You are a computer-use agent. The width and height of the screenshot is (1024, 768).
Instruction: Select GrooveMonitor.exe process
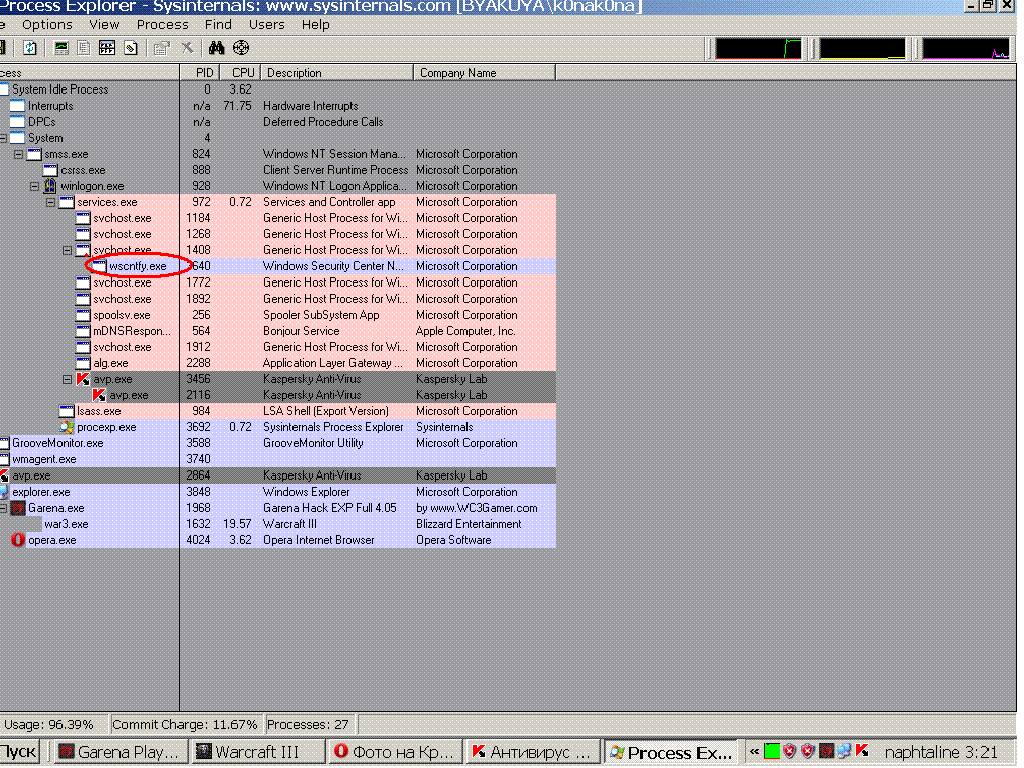[x=58, y=443]
